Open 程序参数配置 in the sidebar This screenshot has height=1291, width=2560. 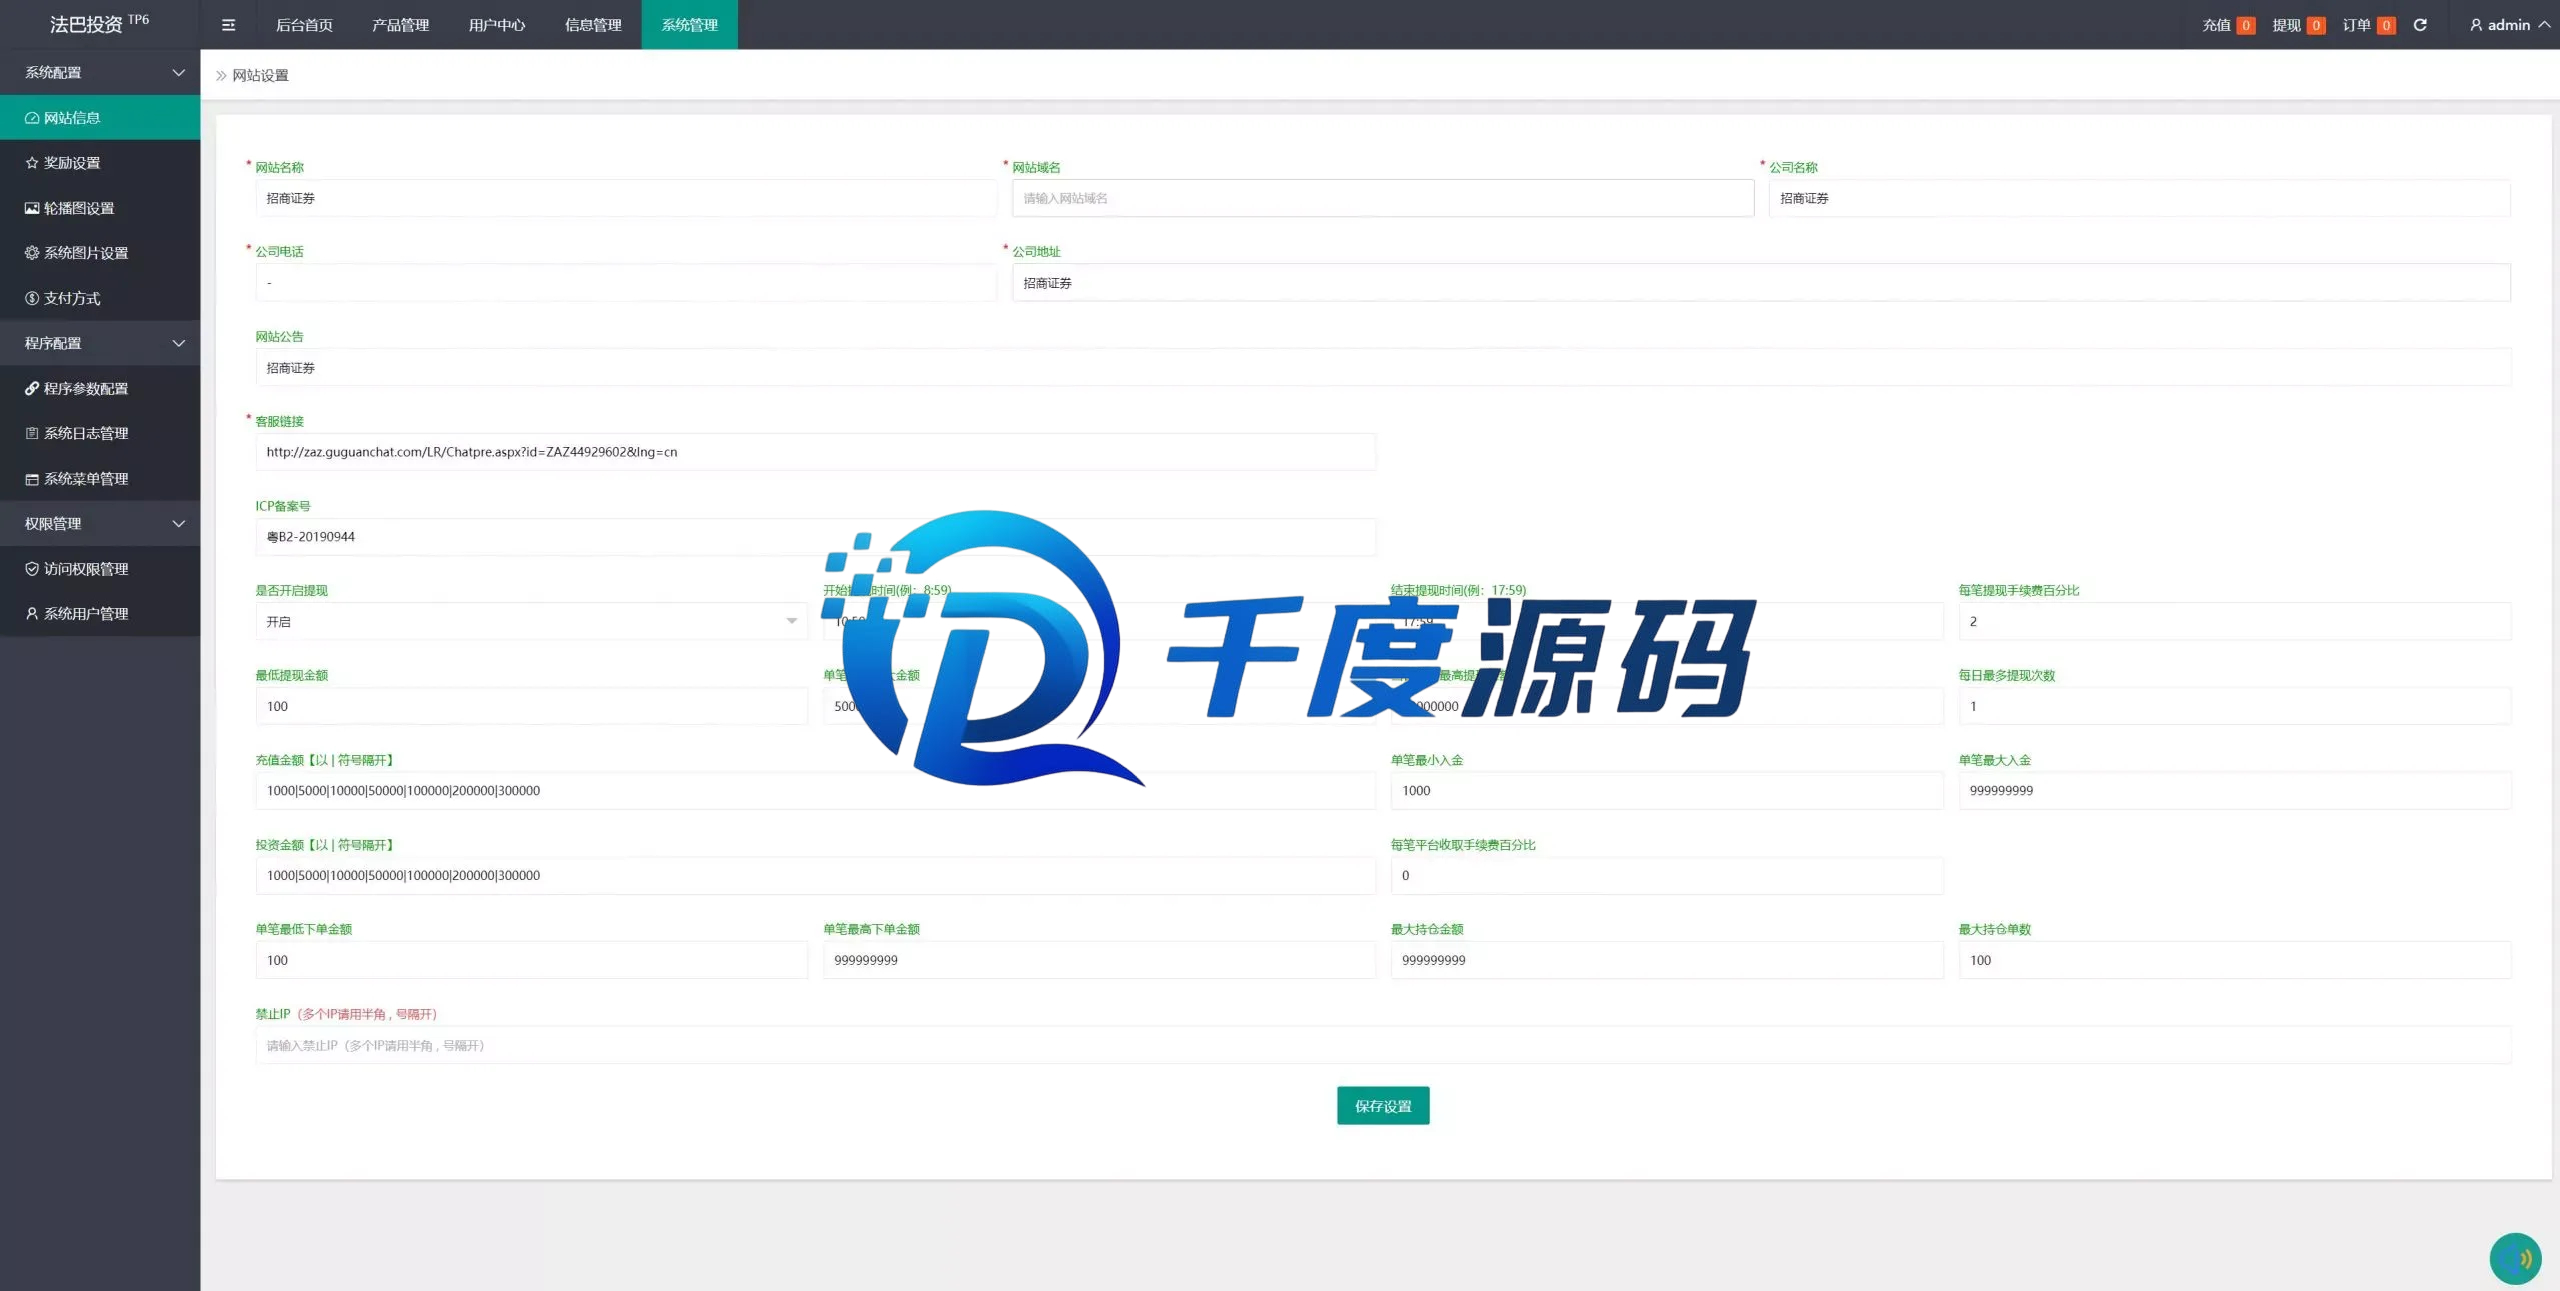pos(100,388)
